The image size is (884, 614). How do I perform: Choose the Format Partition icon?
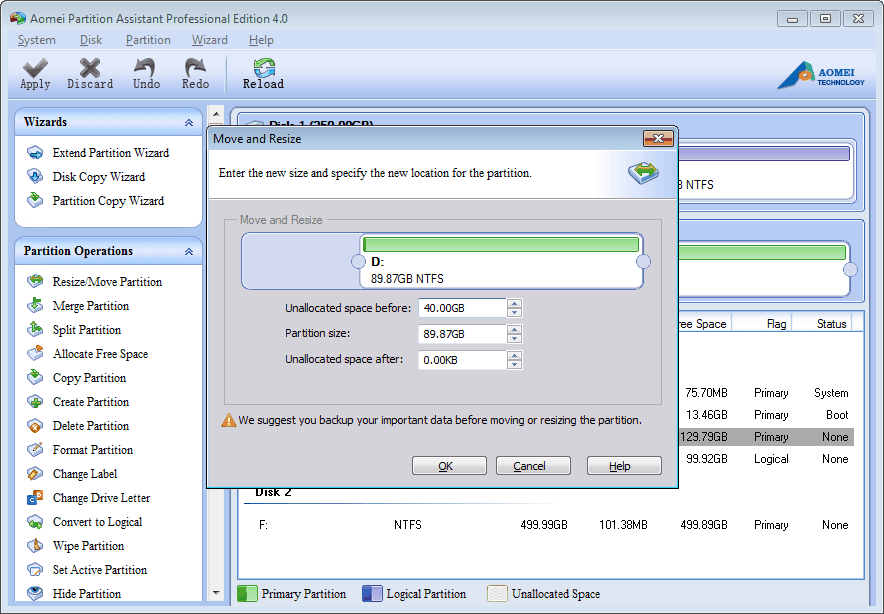[x=35, y=449]
